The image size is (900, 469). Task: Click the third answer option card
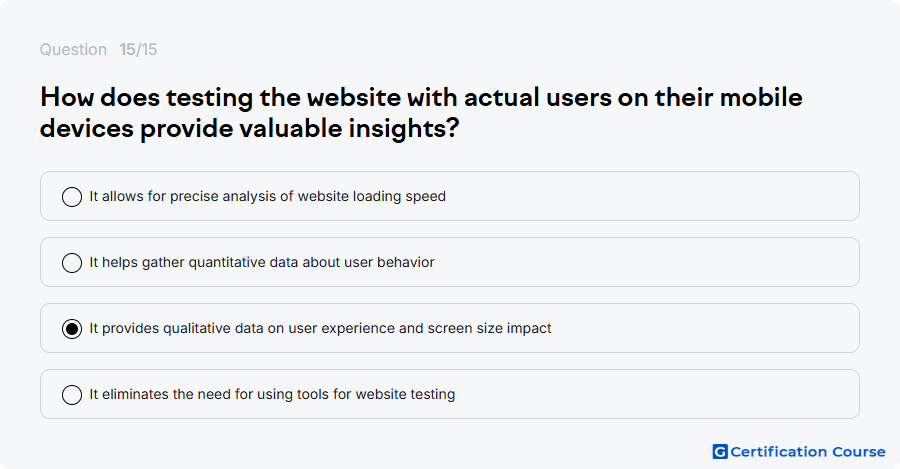click(x=450, y=328)
